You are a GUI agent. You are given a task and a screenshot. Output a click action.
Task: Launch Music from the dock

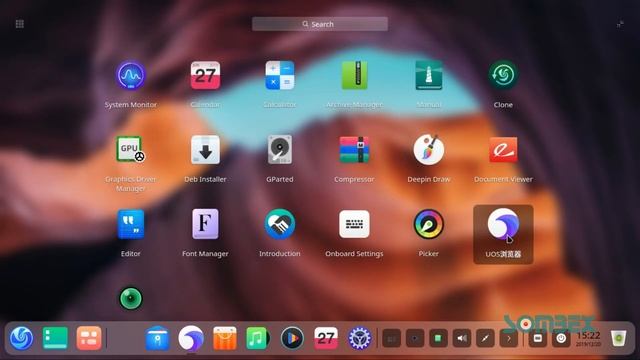[x=257, y=338]
